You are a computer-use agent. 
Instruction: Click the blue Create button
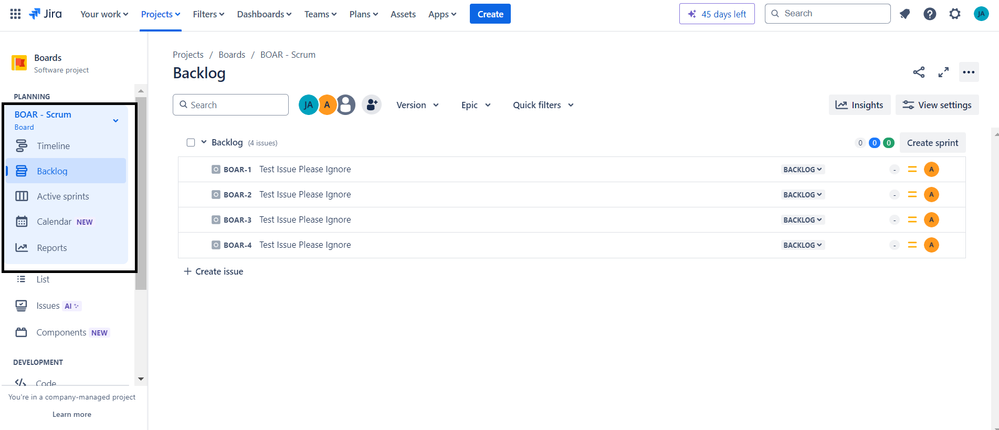[x=490, y=14]
